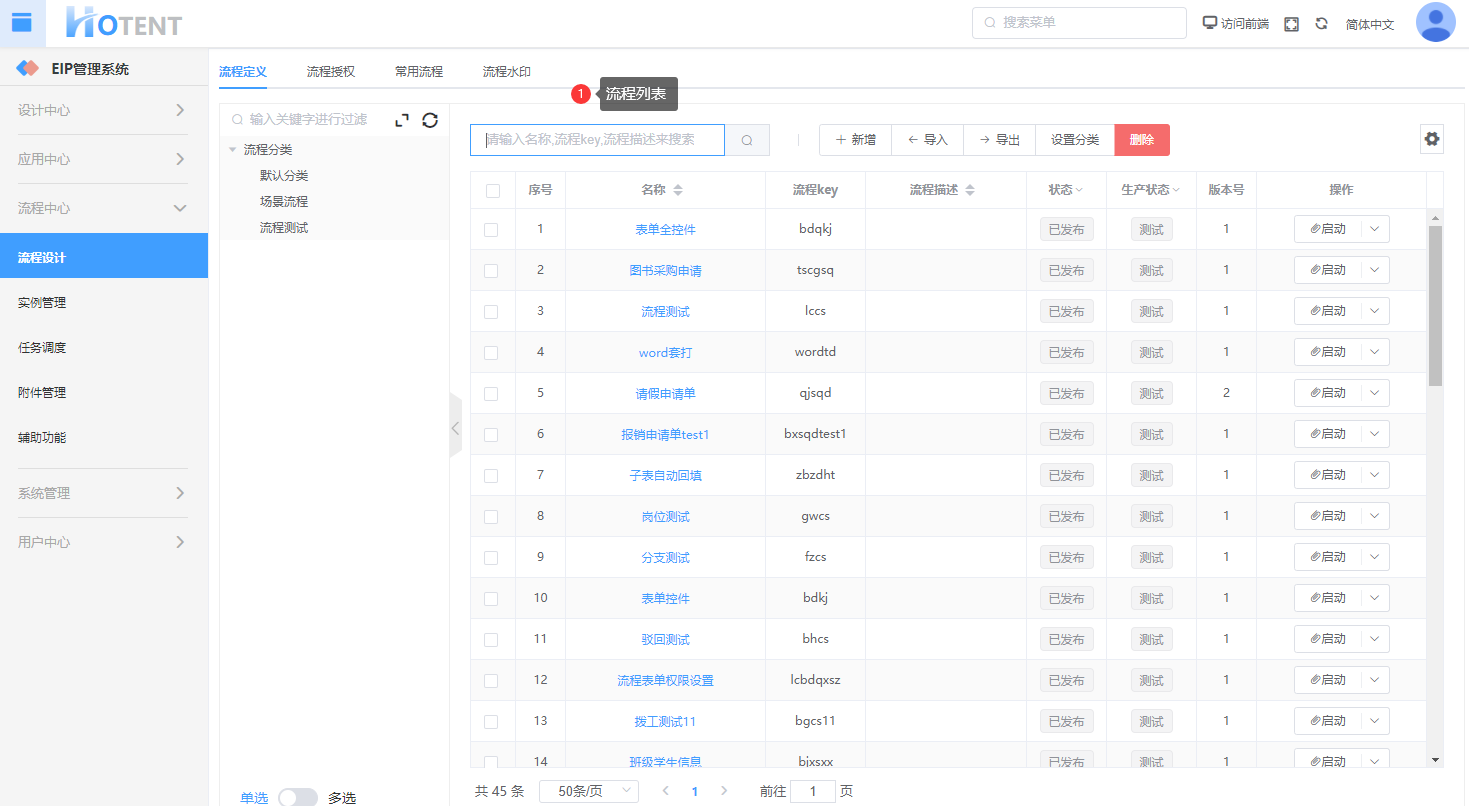Click the search magnifier button beside search box
The image size is (1469, 806).
[747, 140]
